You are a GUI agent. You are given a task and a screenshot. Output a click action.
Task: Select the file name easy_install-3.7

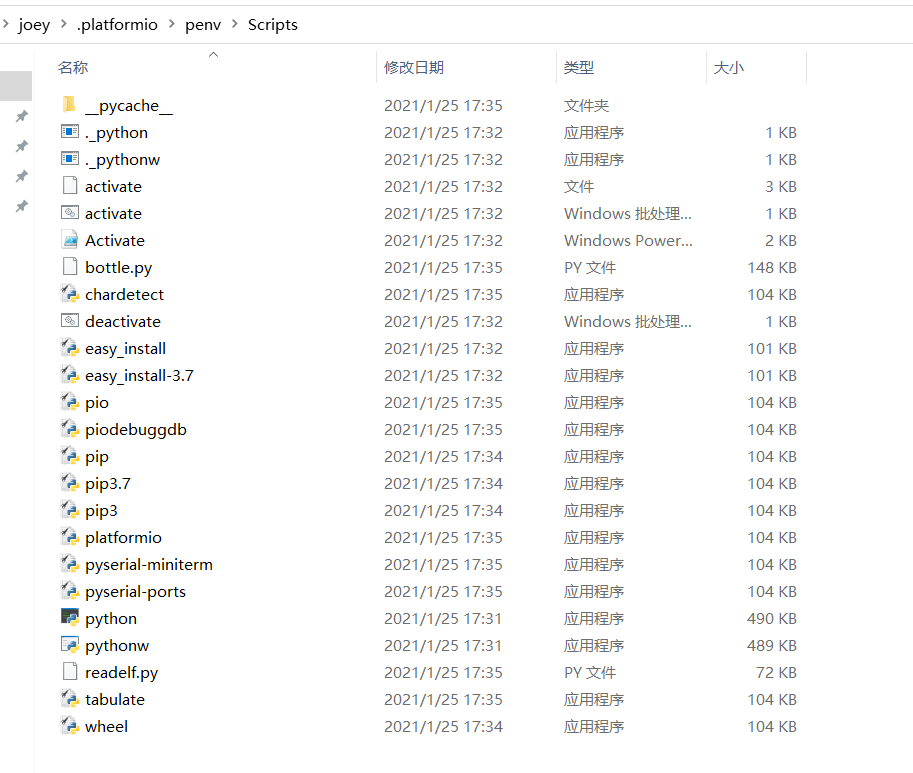139,376
